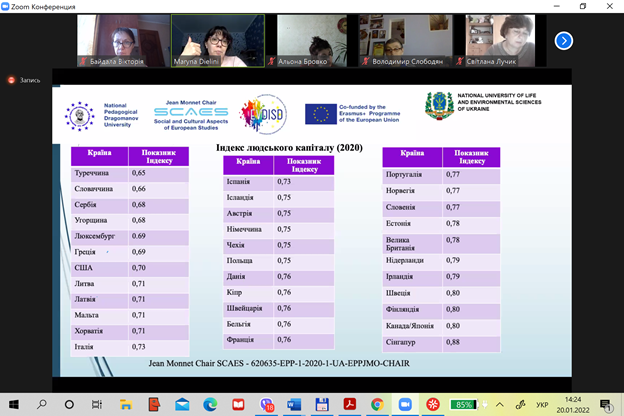Viewport: 624px width, 416px height.
Task: Click the Велика Британія table cell
Action: coord(412,244)
